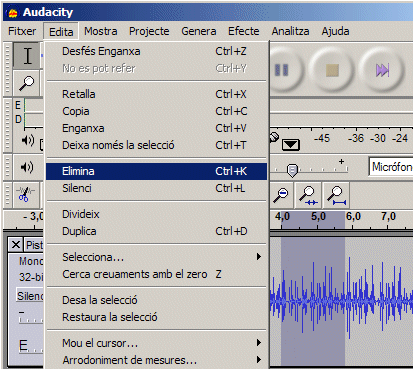This screenshot has width=413, height=369.
Task: Click the Fit Selection zoom icon
Action: pyautogui.click(x=308, y=195)
